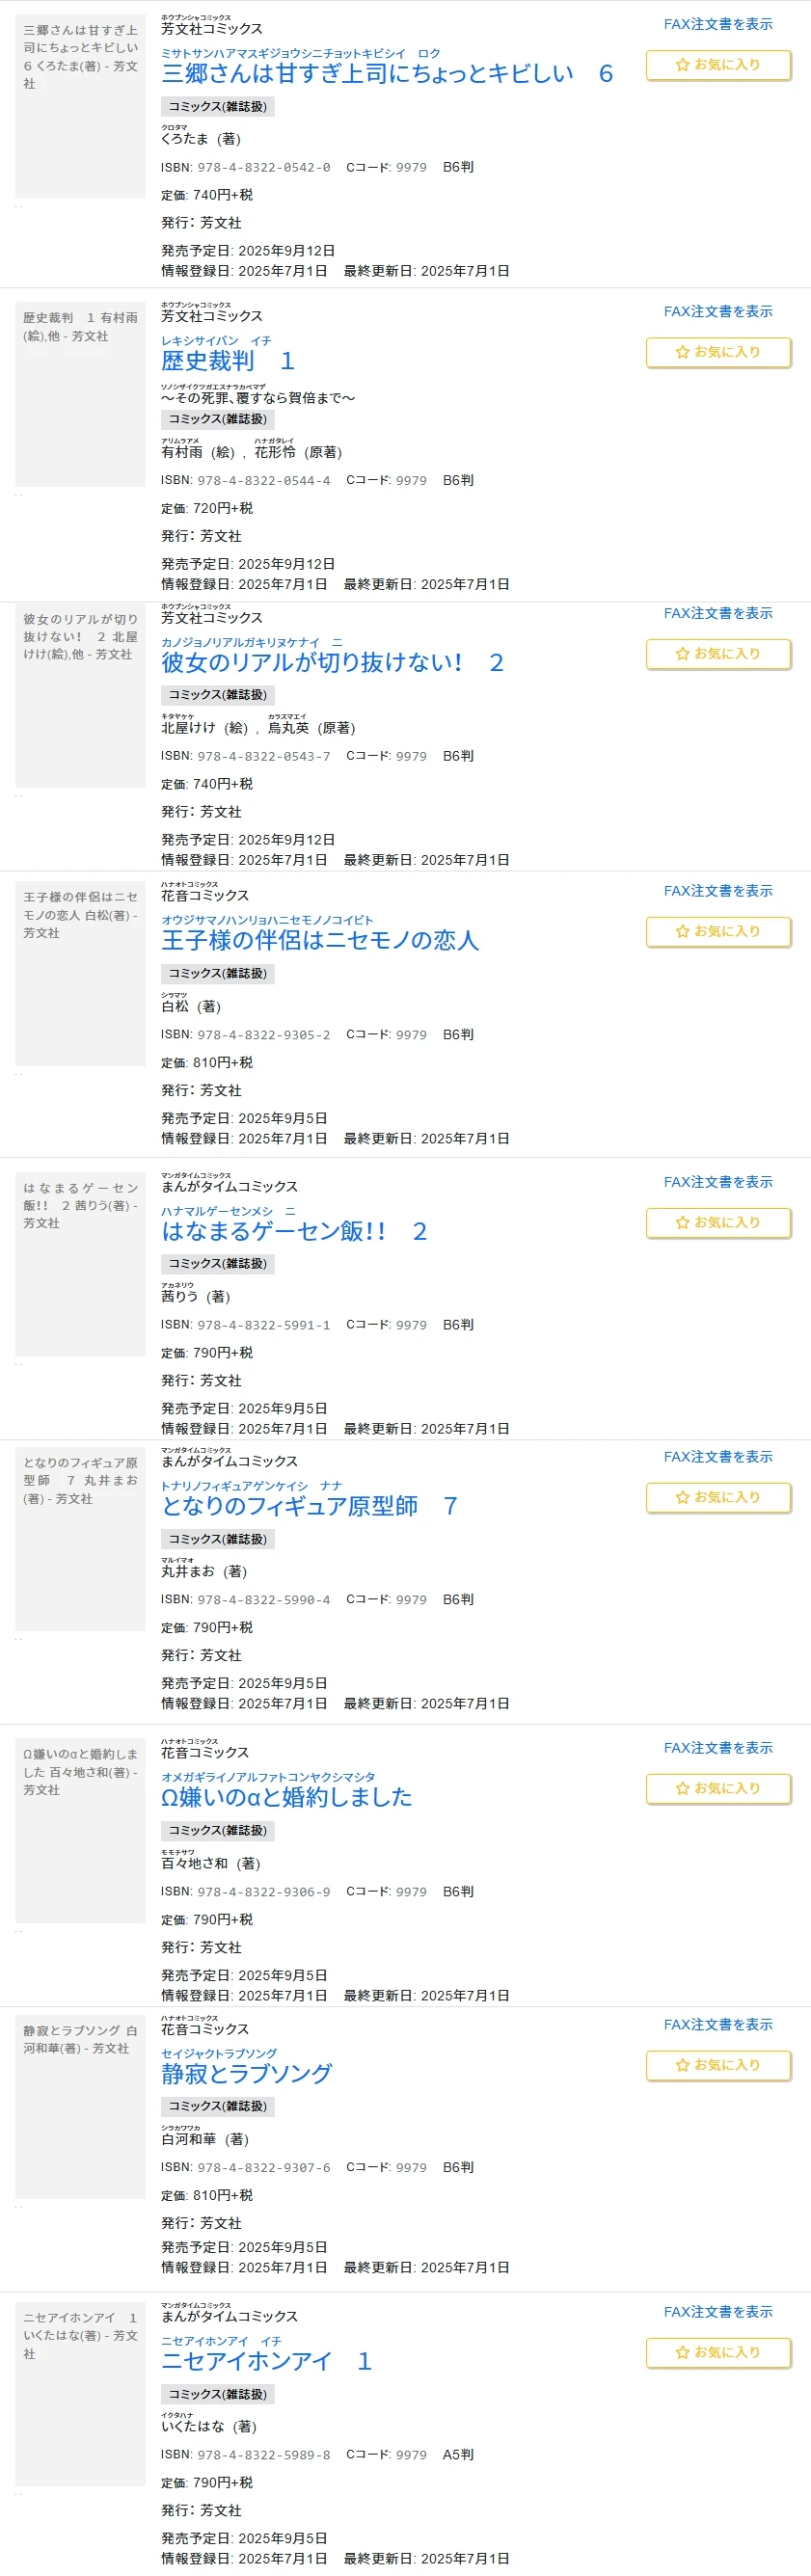811x2576 pixels.
Task: Click the star icon for となりのフィギュア原型師 7
Action: click(682, 1497)
